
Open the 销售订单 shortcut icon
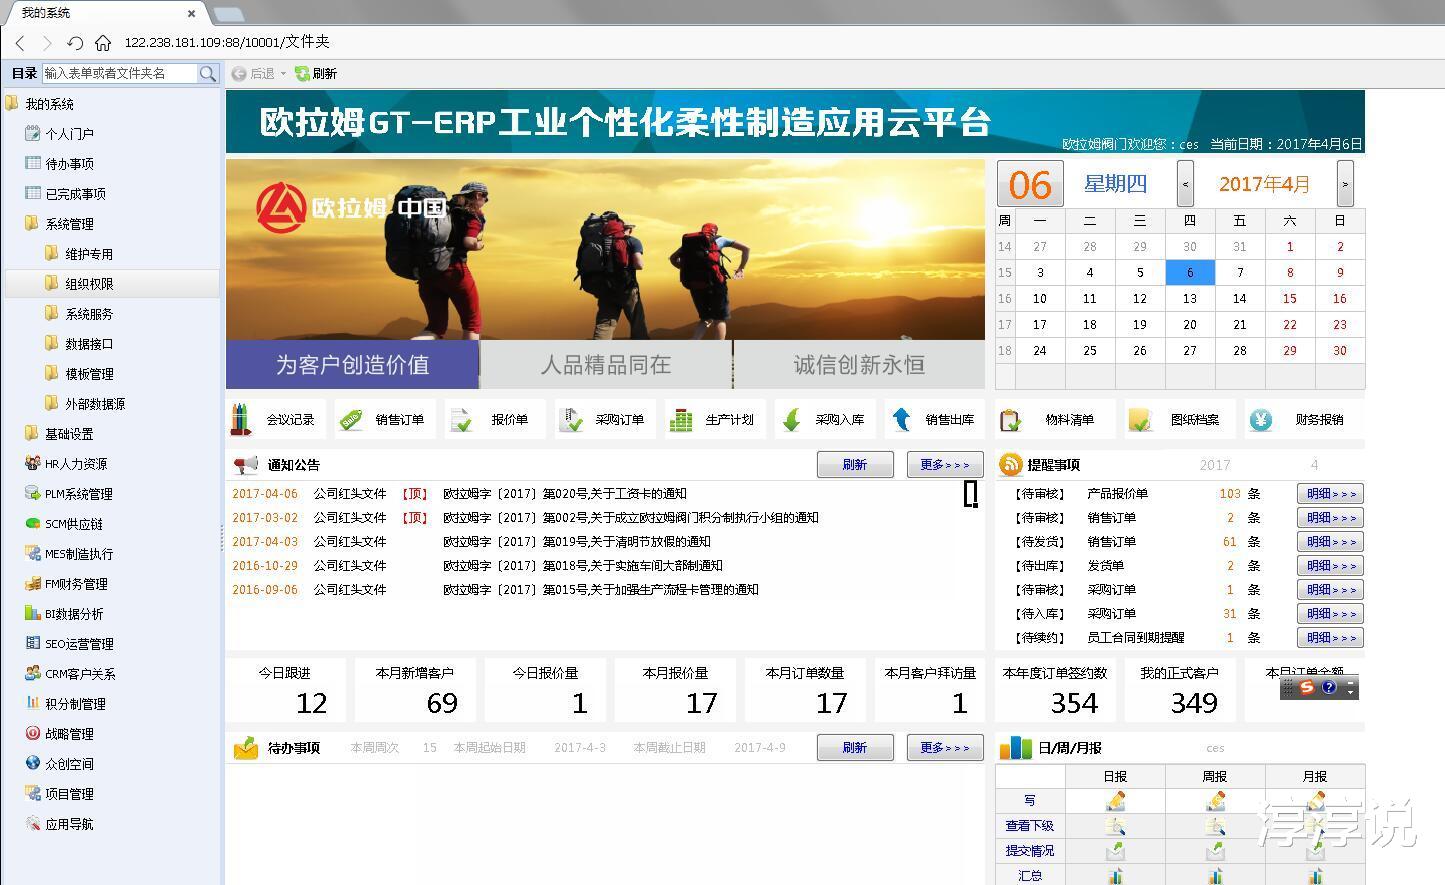click(351, 420)
